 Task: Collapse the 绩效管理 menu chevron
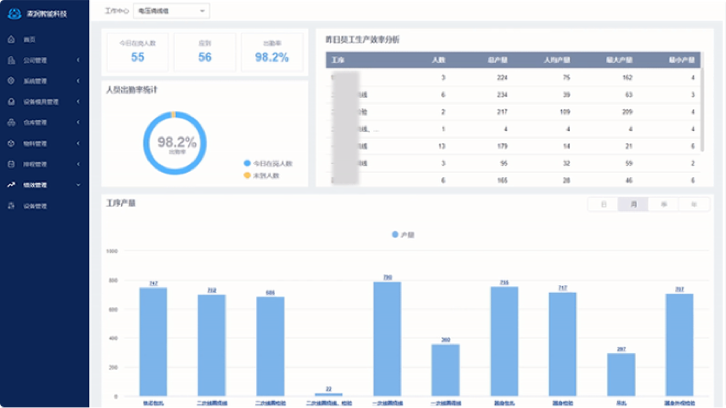(78, 185)
